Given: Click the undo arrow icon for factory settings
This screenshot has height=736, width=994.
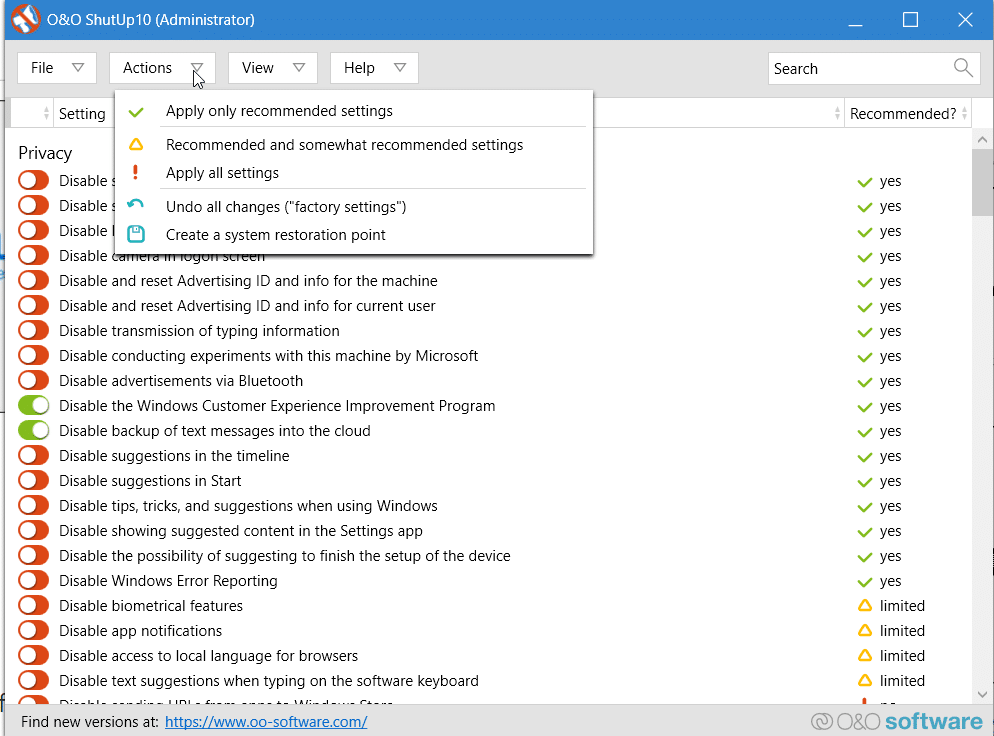Looking at the screenshot, I should coord(135,204).
